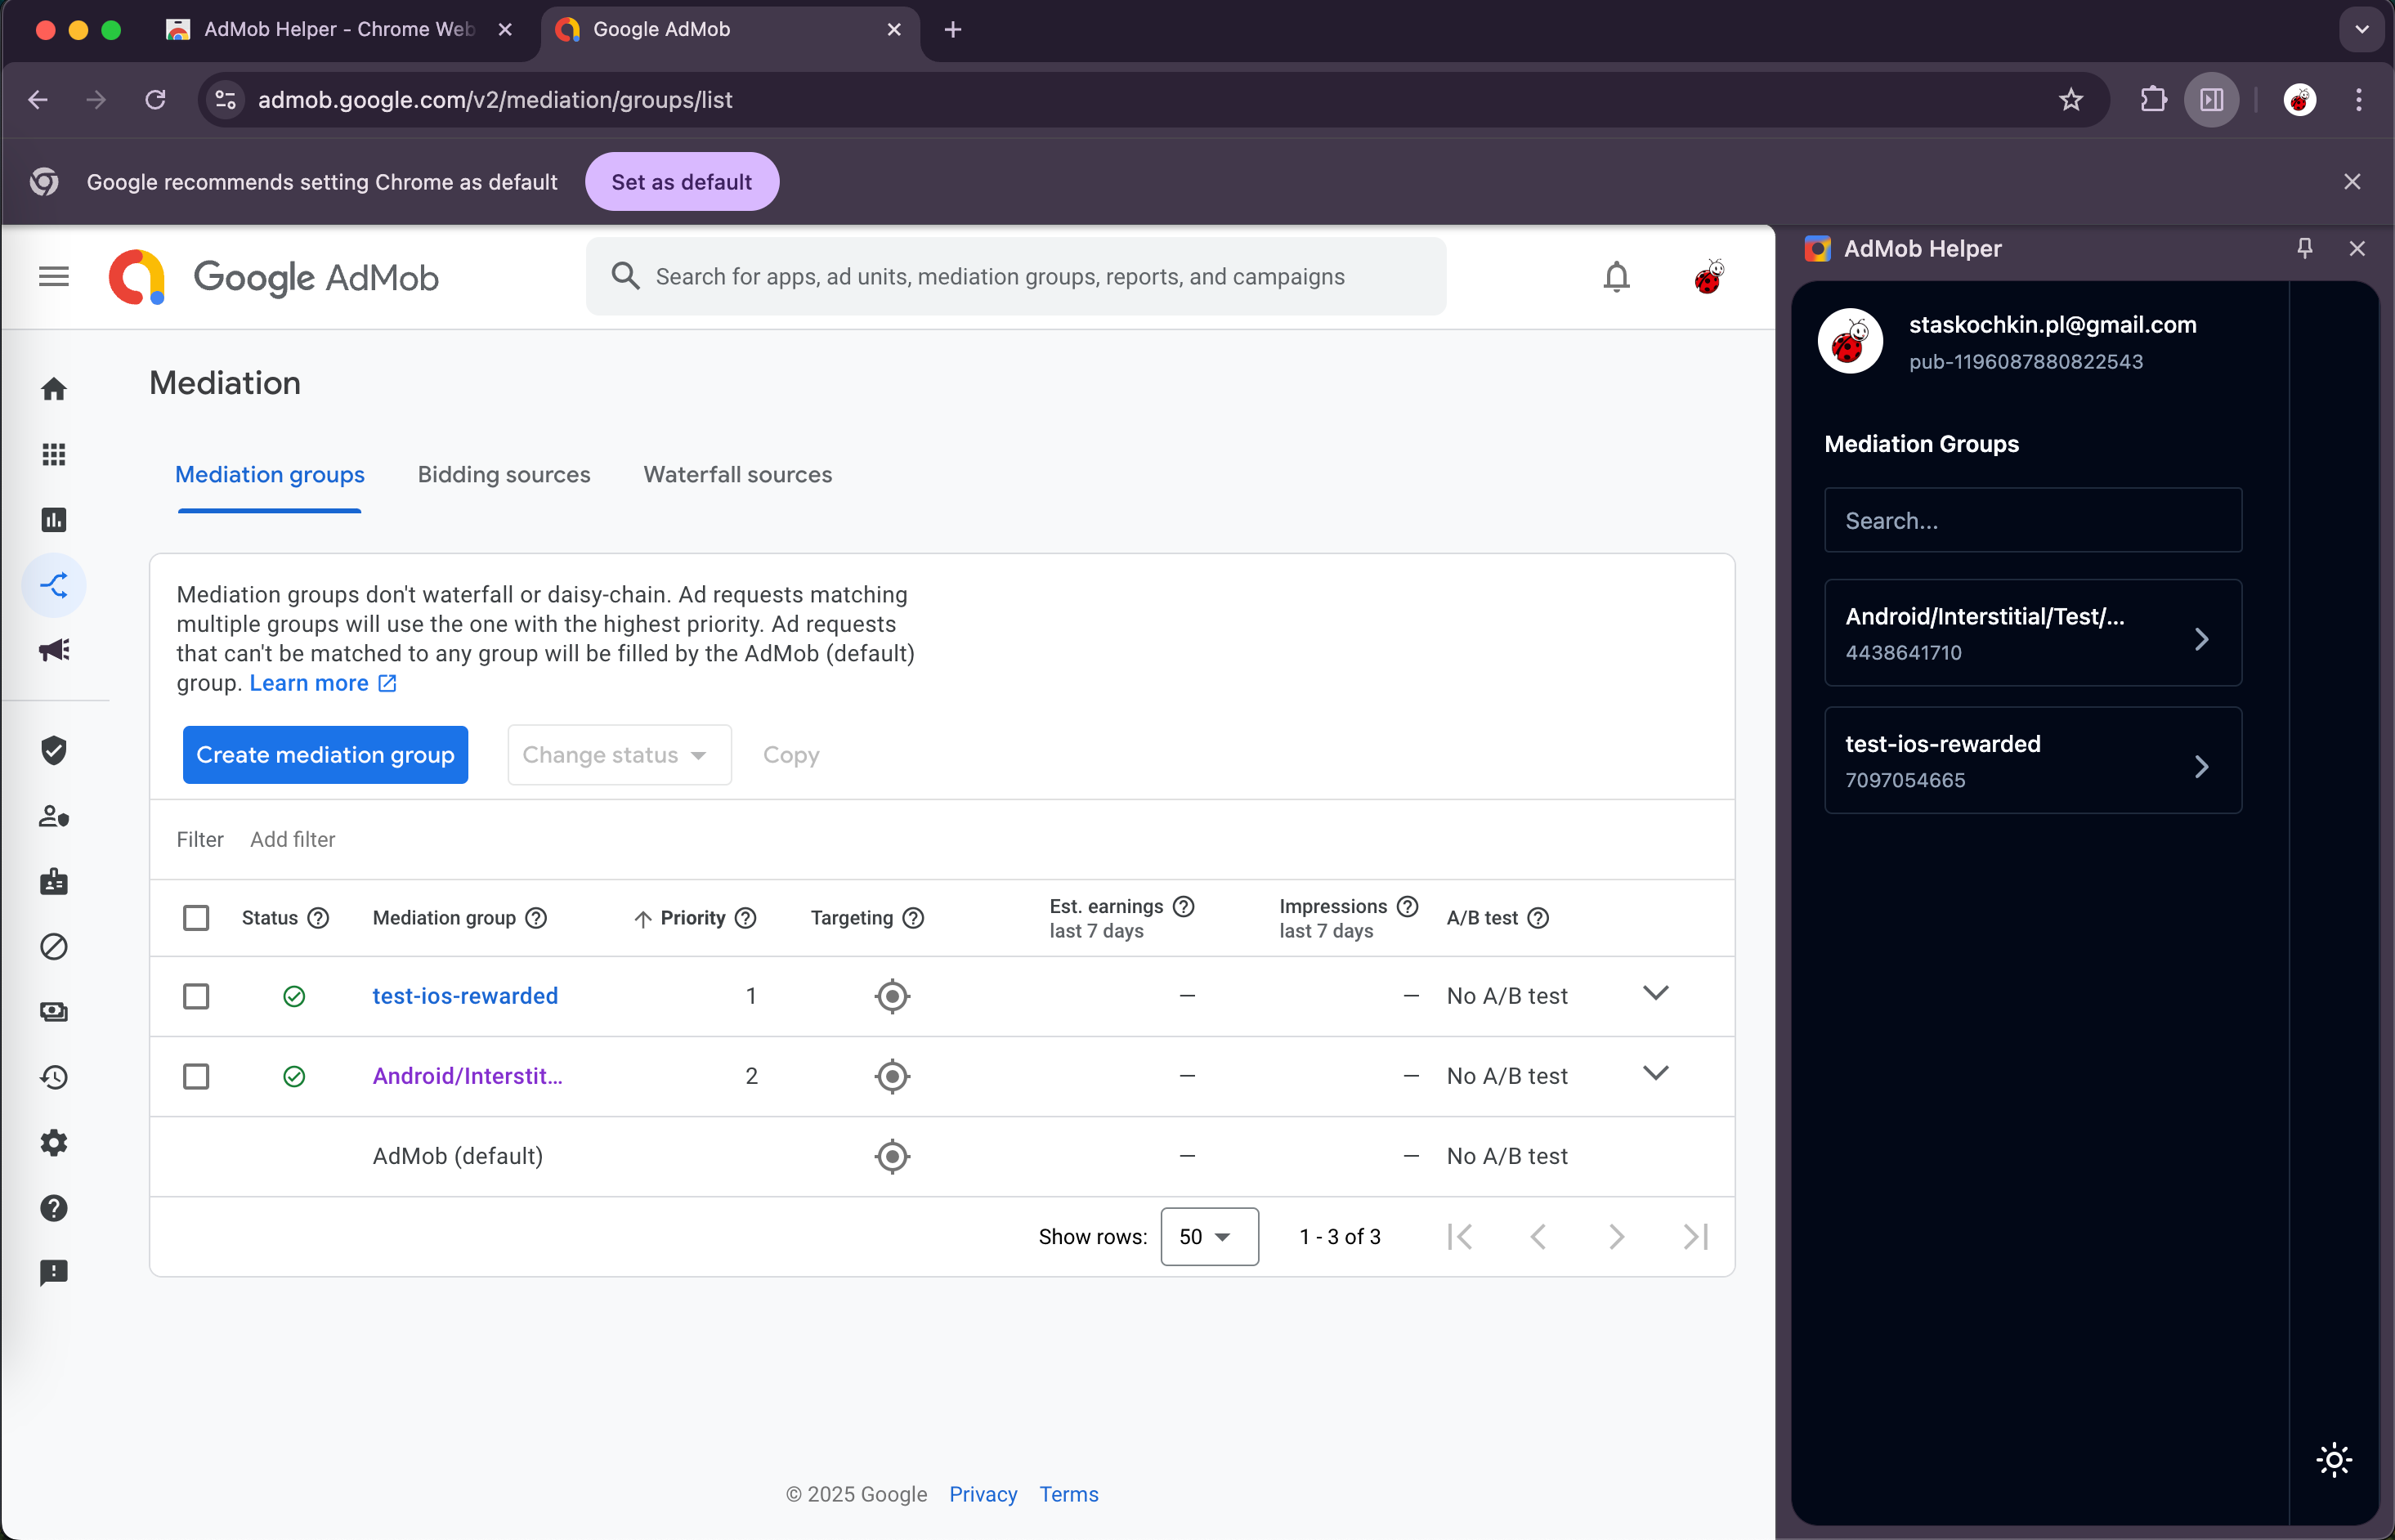Open a new browser tab

click(953, 29)
